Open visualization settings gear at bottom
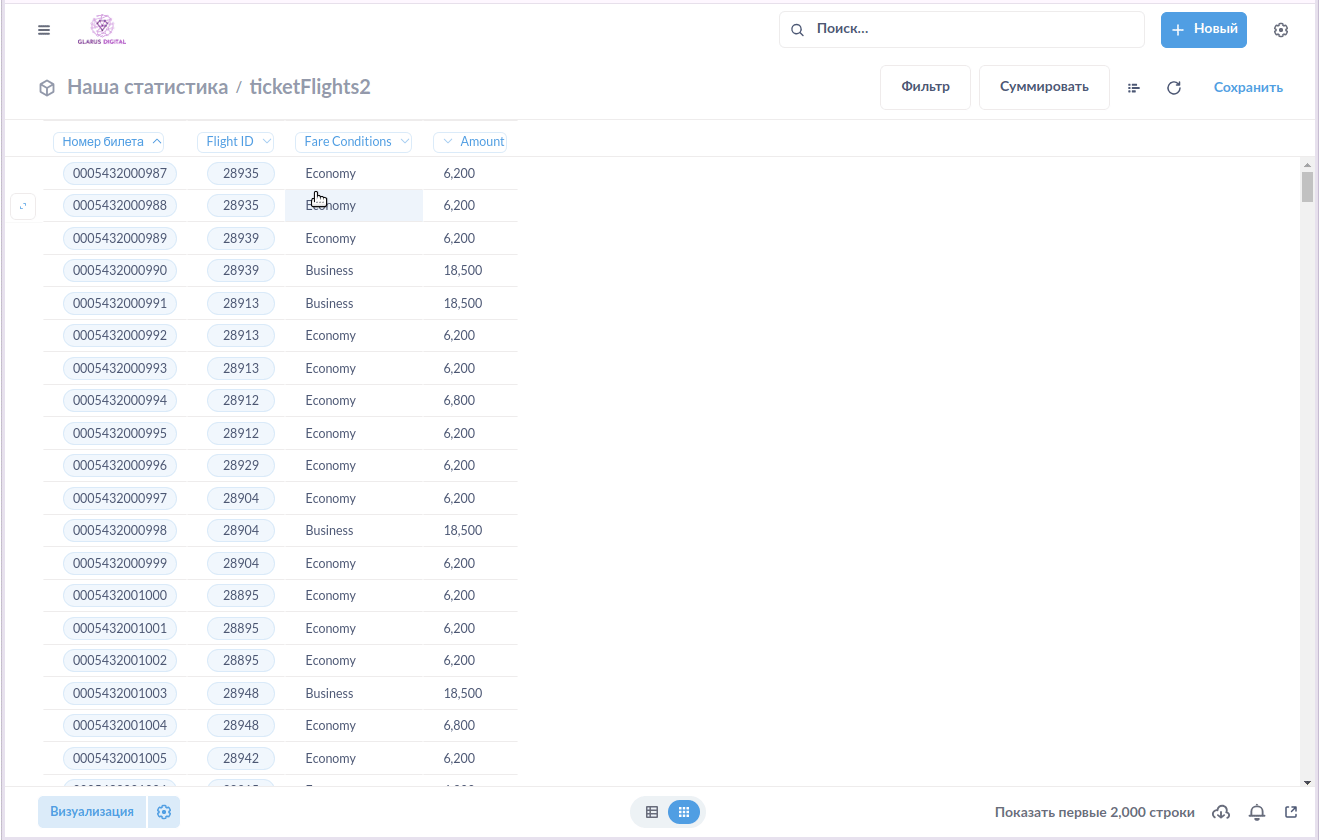Viewport: 1319px width, 840px height. tap(164, 812)
